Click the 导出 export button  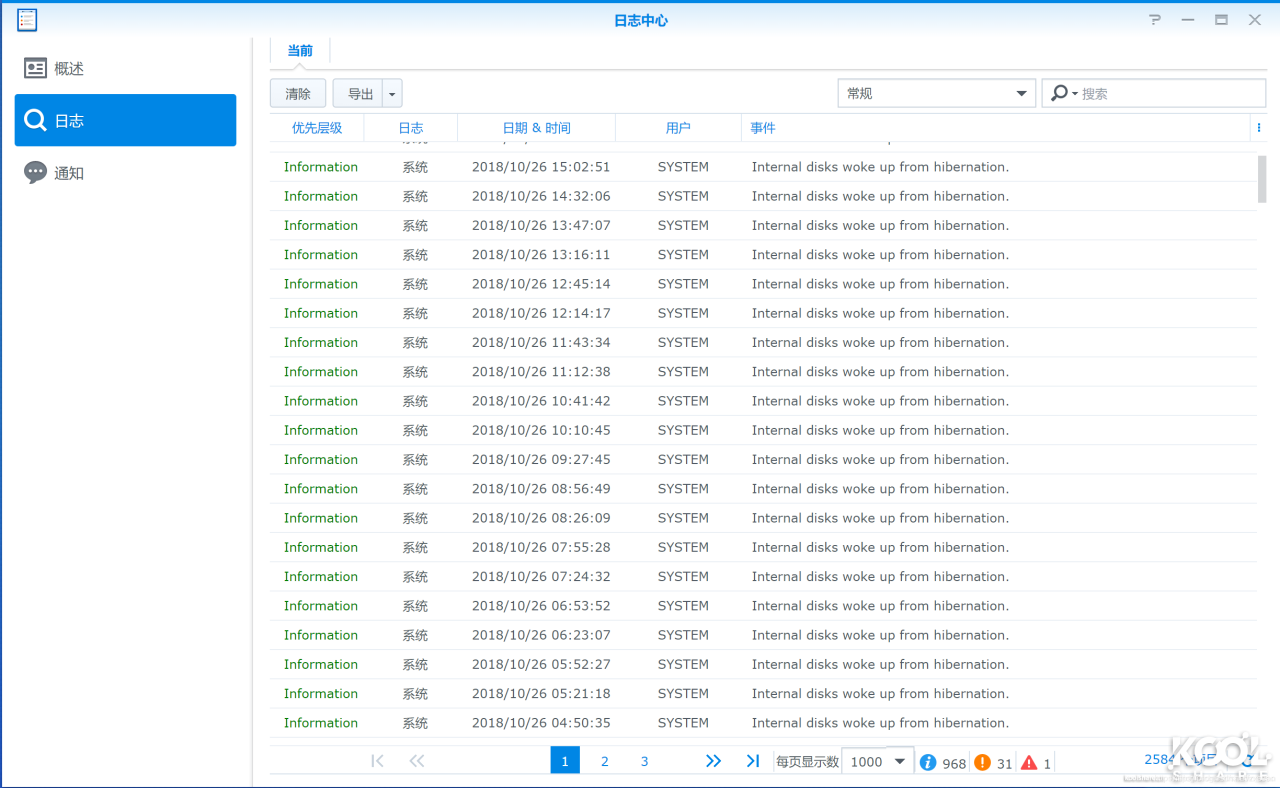(x=359, y=94)
